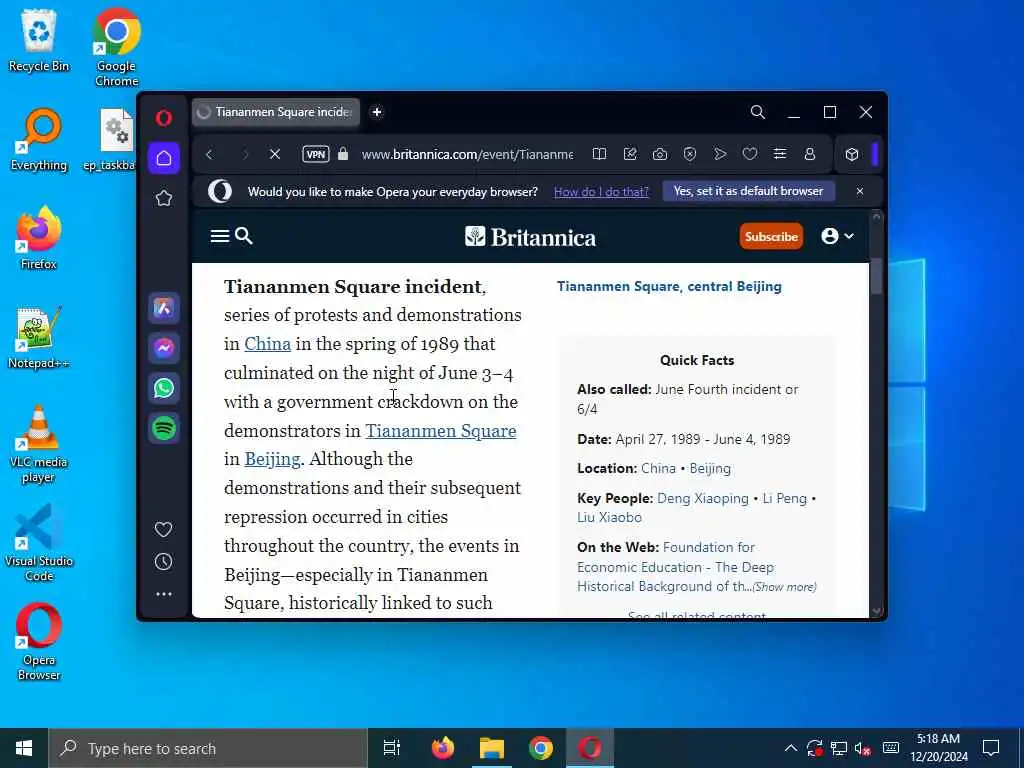Open the Opera account profile icon

810,154
